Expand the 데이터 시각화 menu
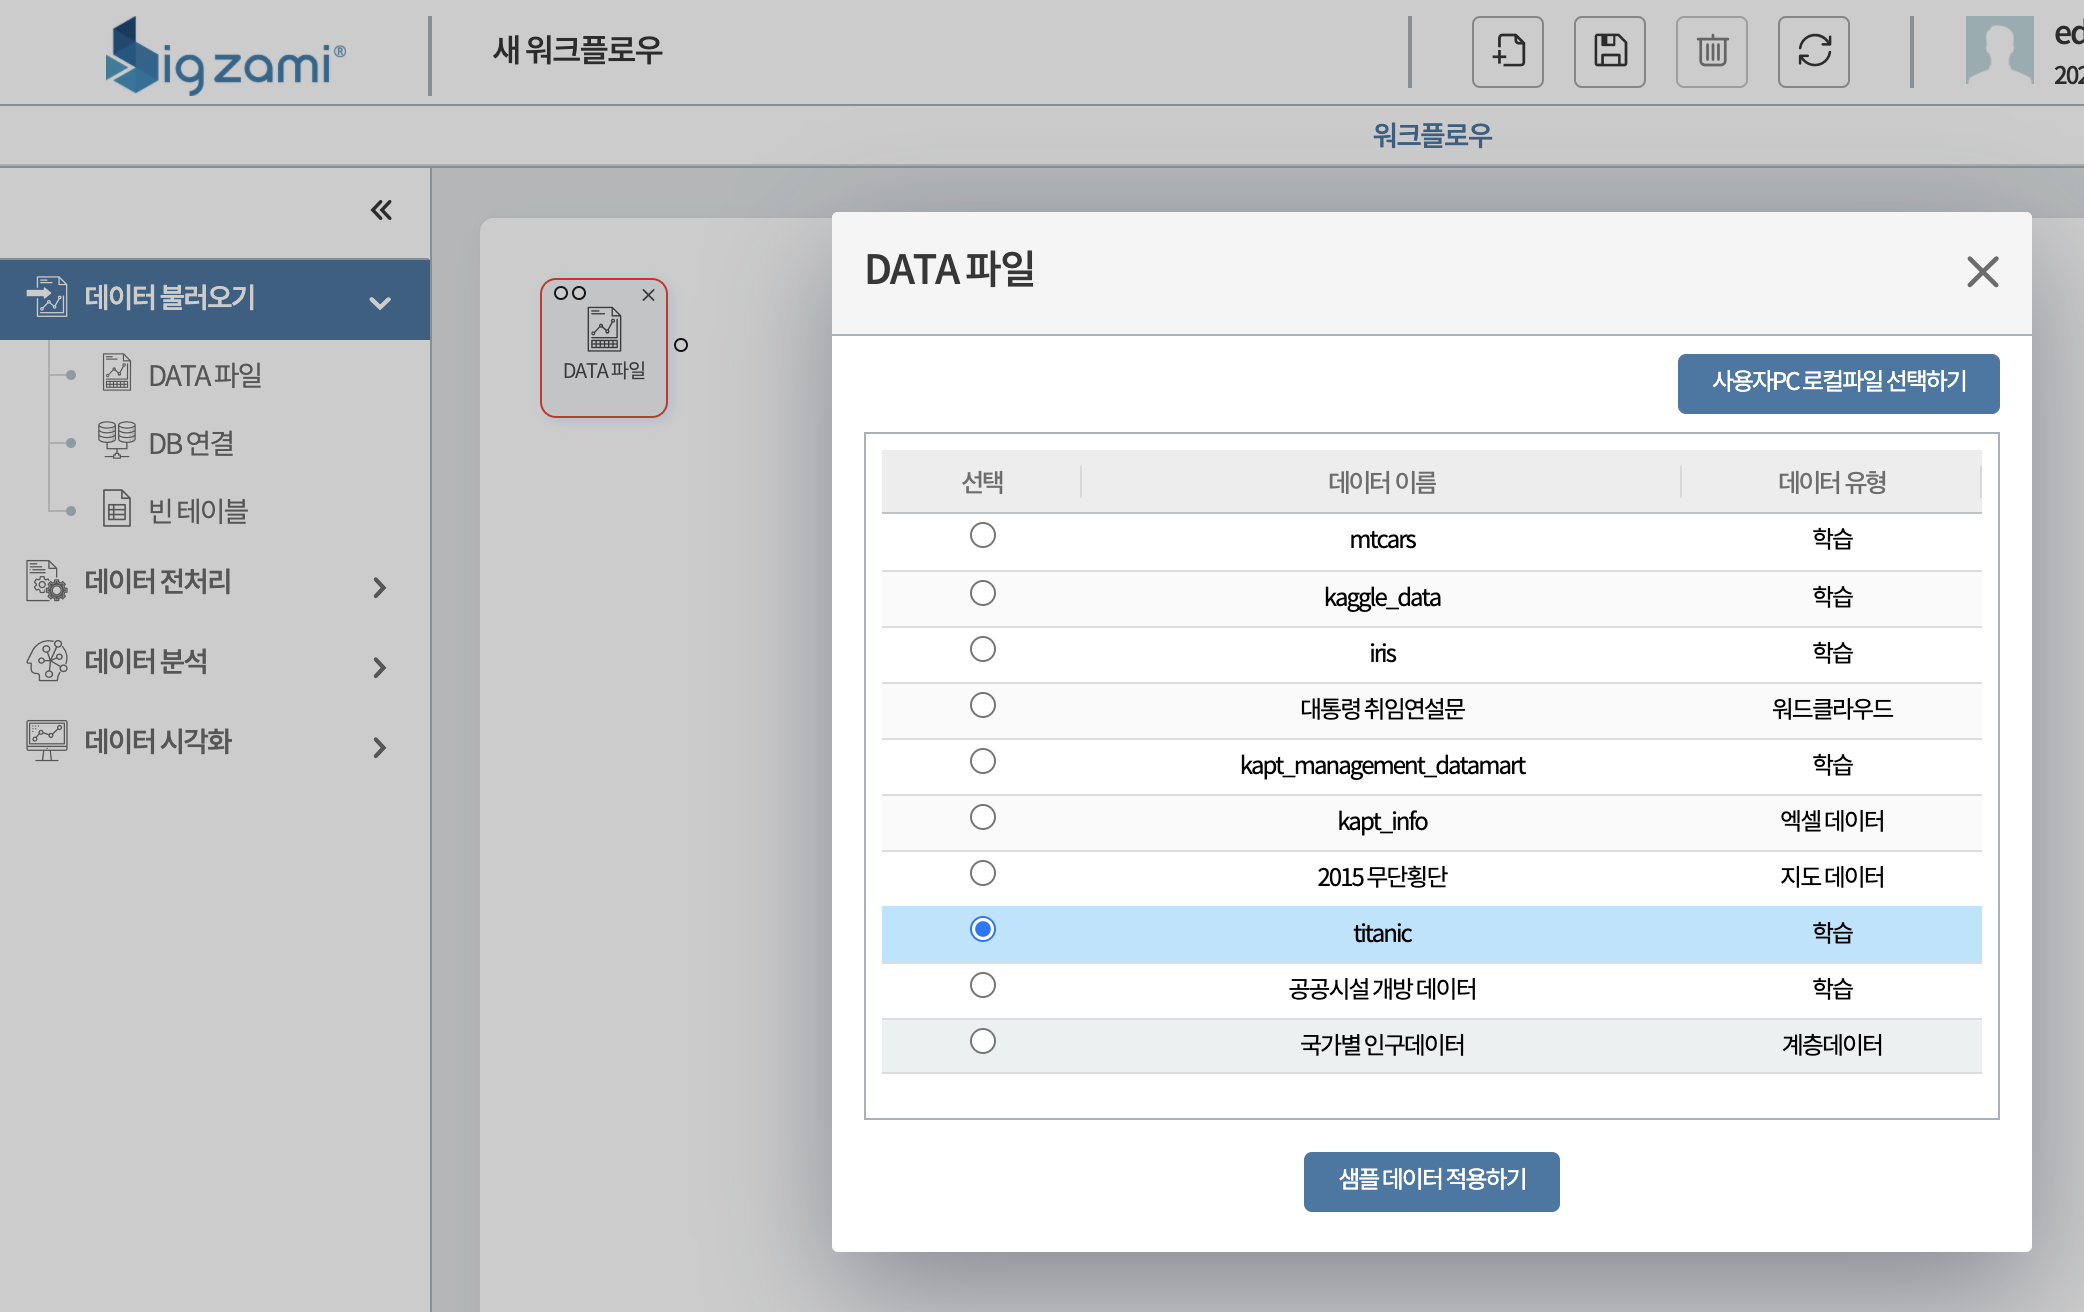Viewport: 2084px width, 1312px height. 379,747
